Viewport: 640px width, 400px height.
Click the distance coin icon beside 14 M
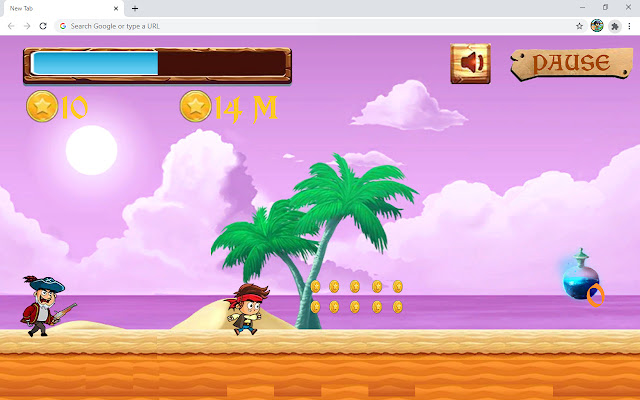pyautogui.click(x=196, y=107)
